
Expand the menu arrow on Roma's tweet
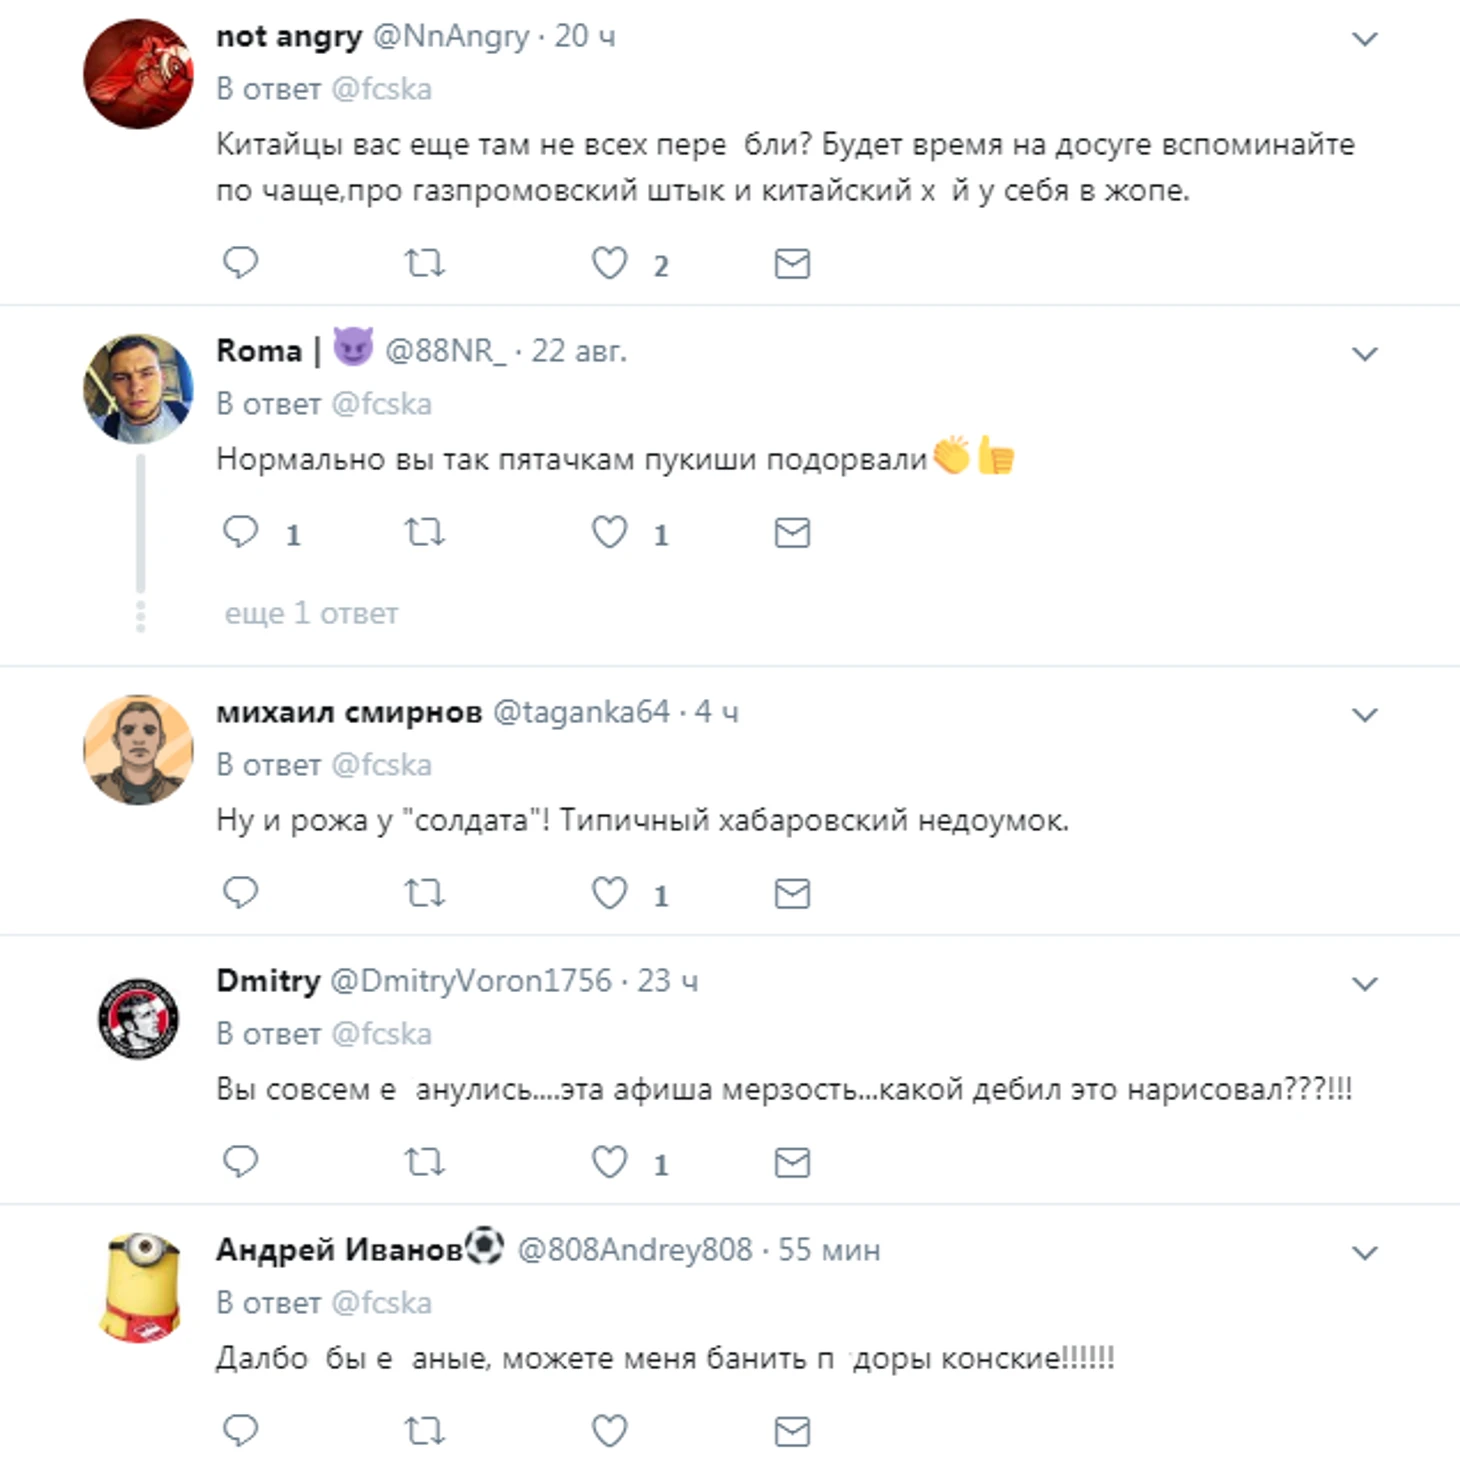click(1364, 354)
